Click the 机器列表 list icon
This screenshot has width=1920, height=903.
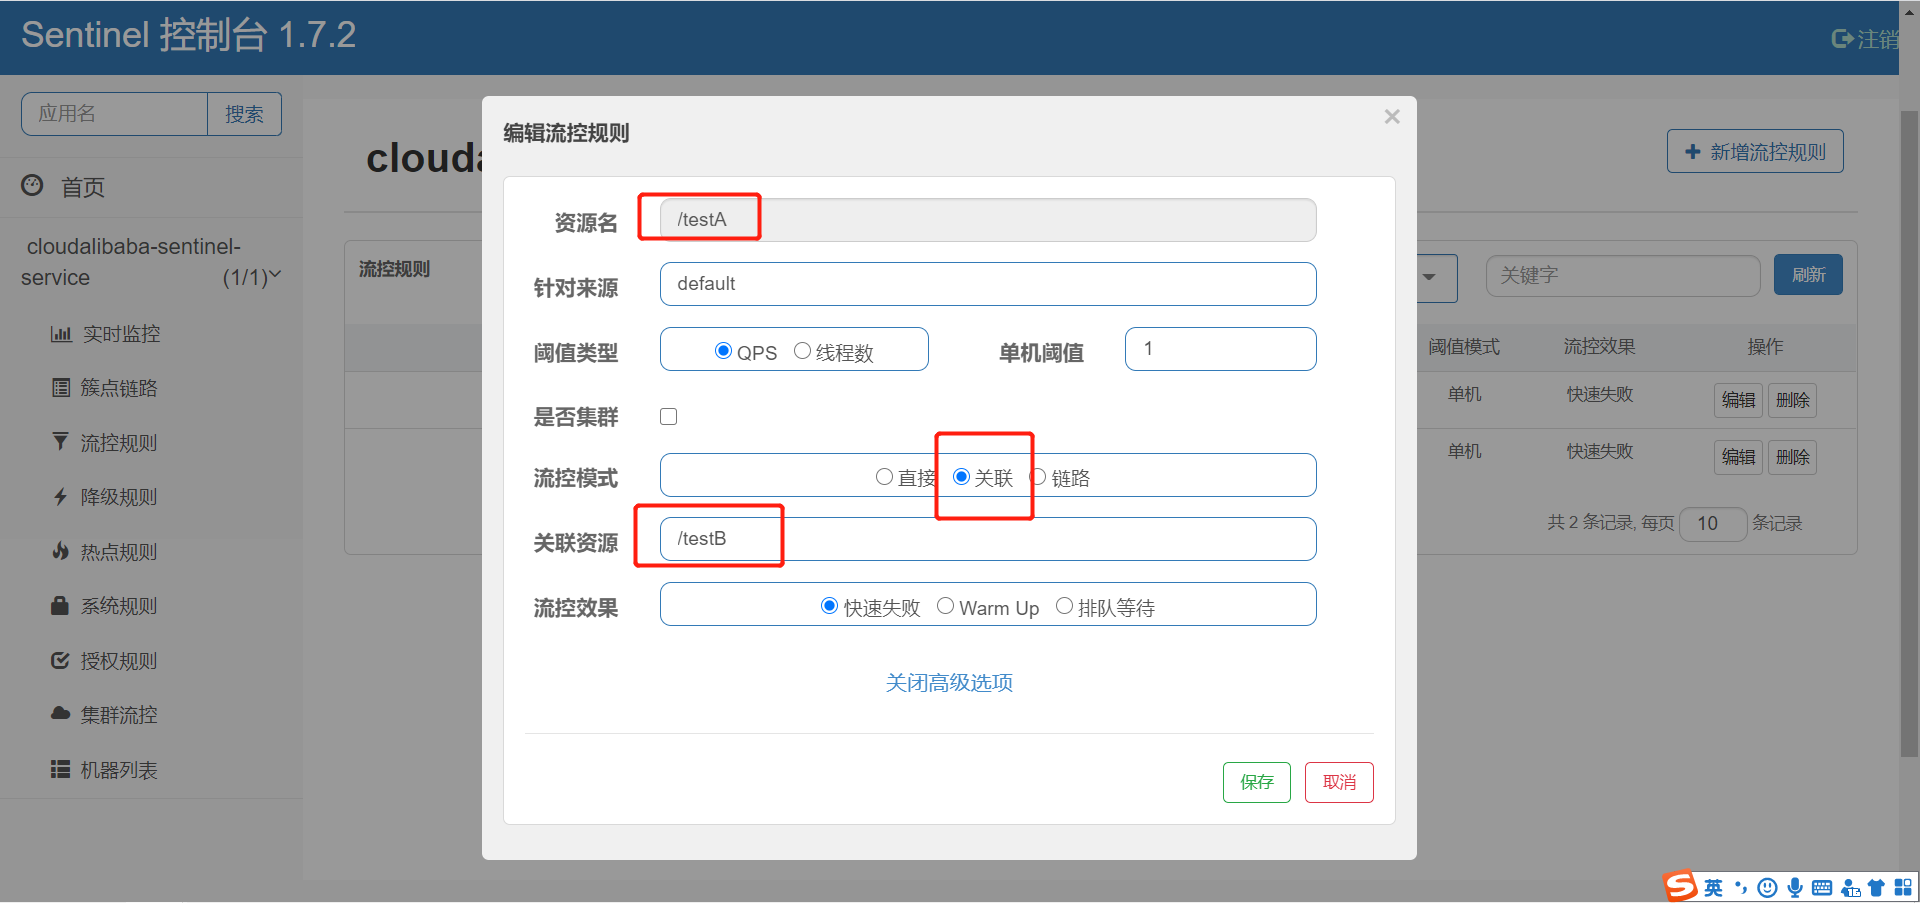click(61, 769)
